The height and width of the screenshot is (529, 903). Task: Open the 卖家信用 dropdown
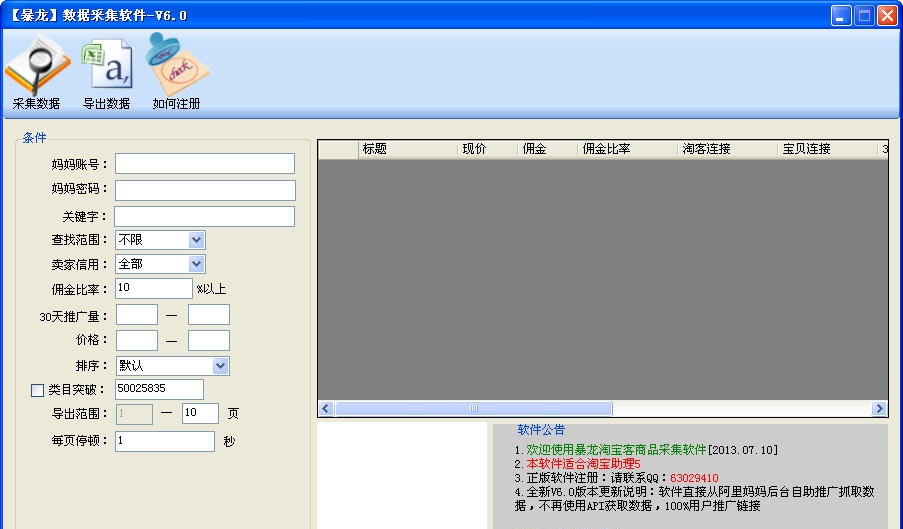pos(196,264)
